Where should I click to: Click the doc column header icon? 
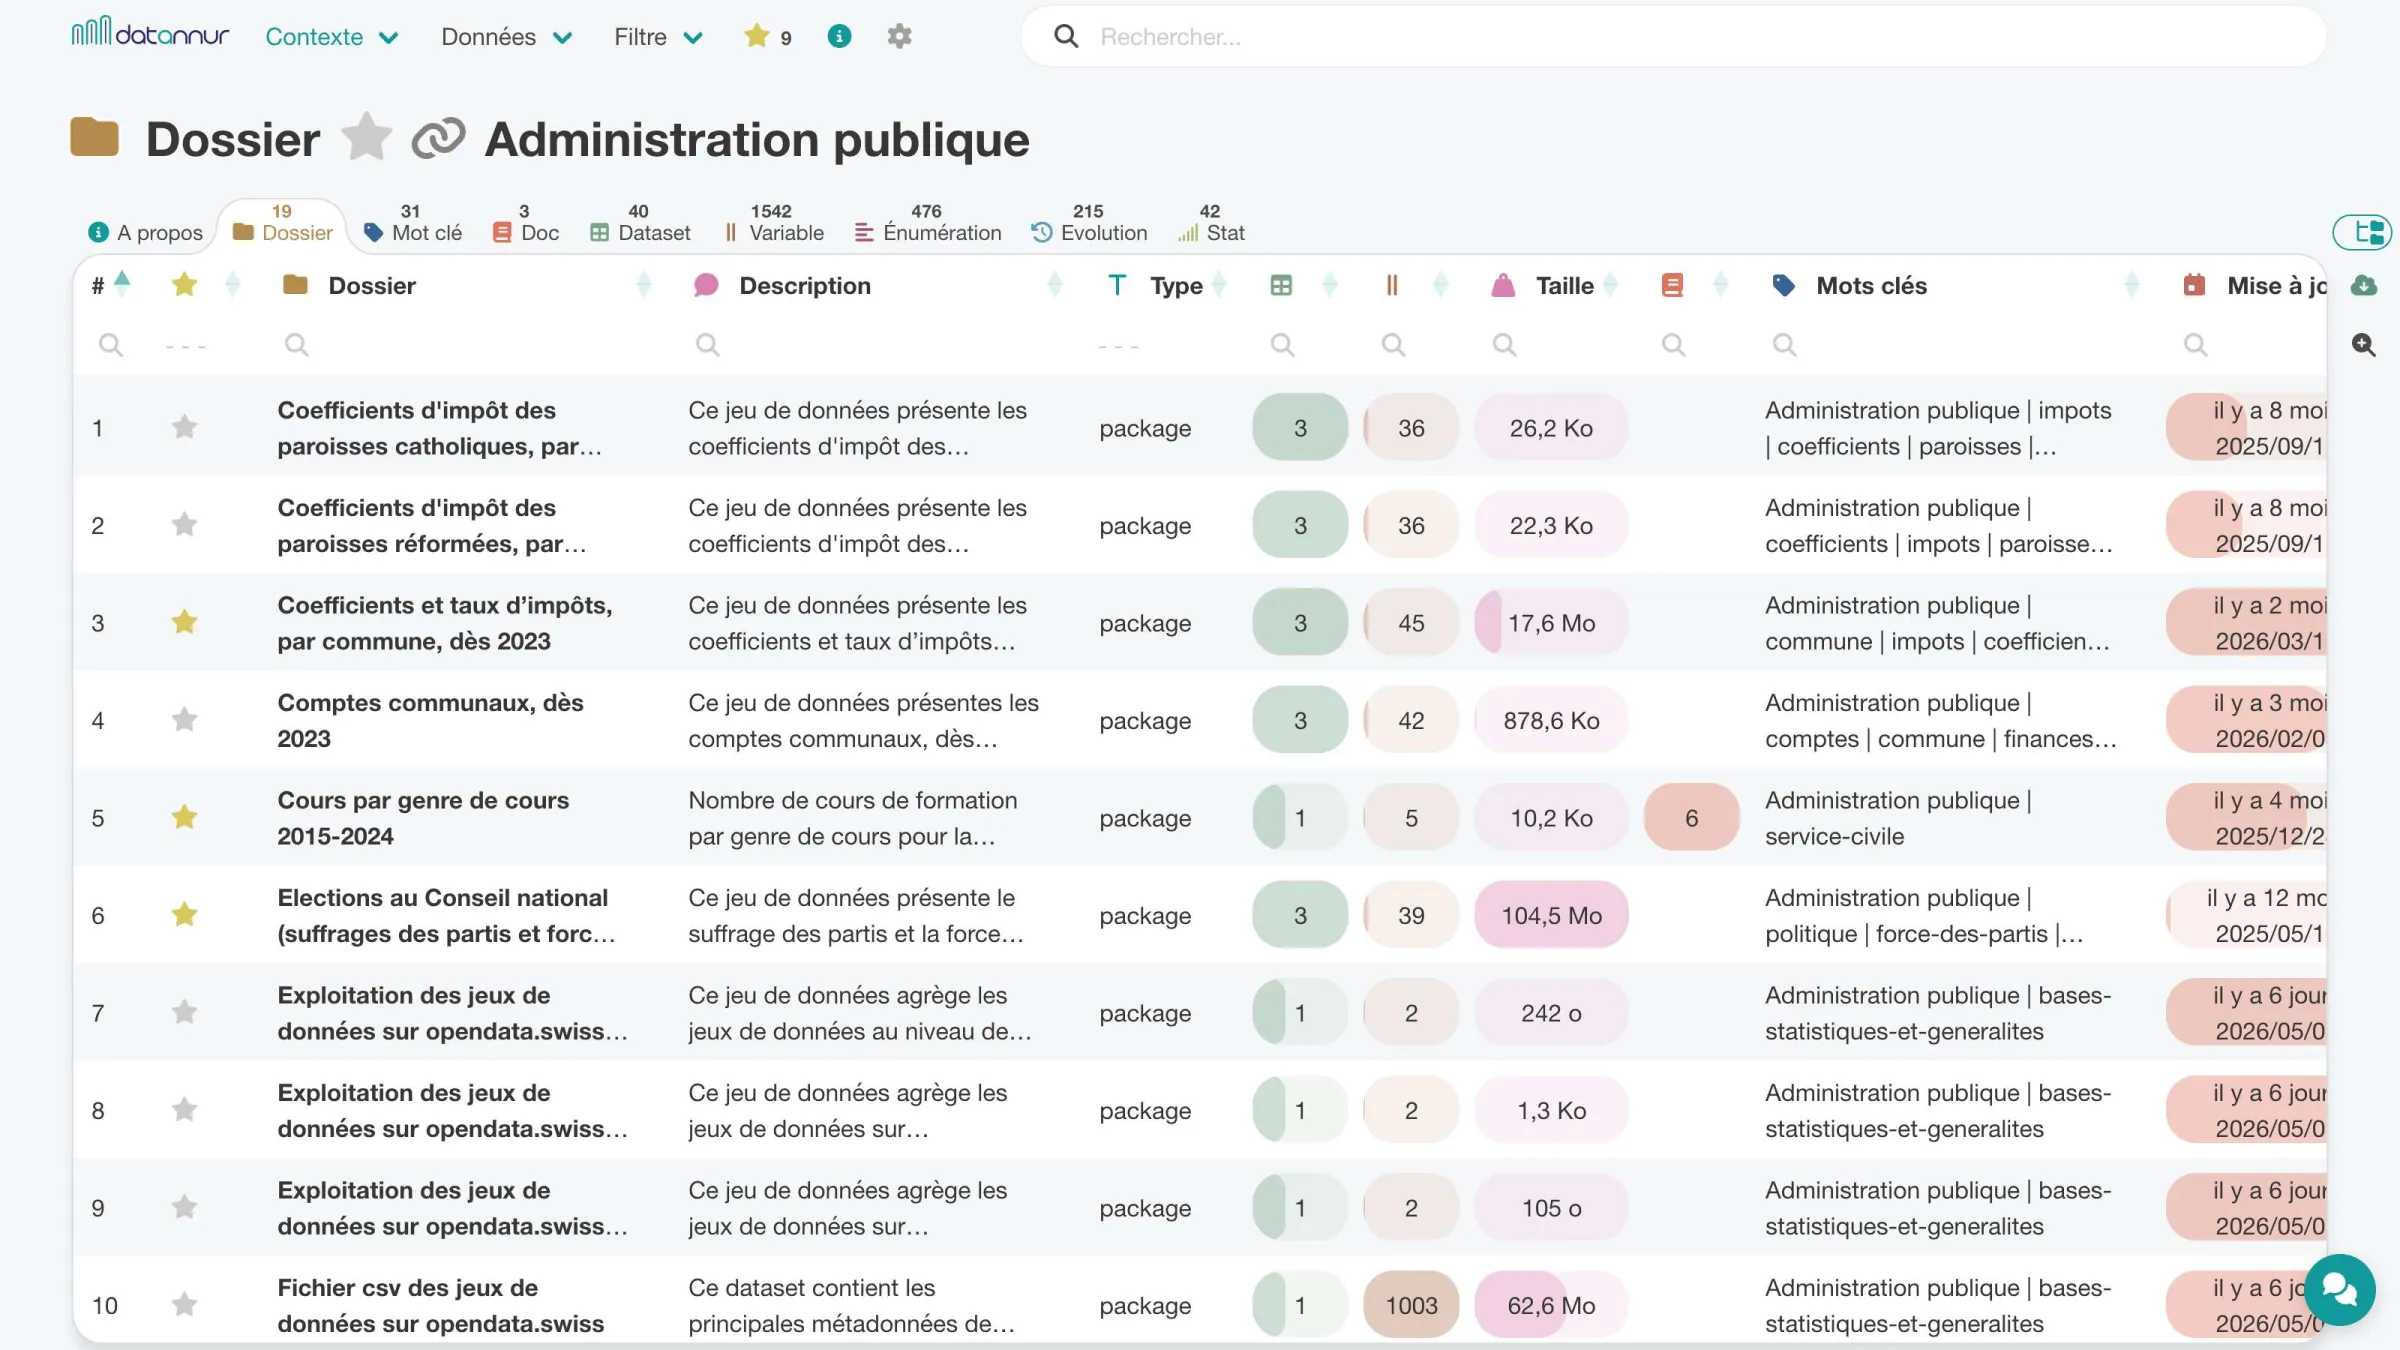click(1672, 286)
